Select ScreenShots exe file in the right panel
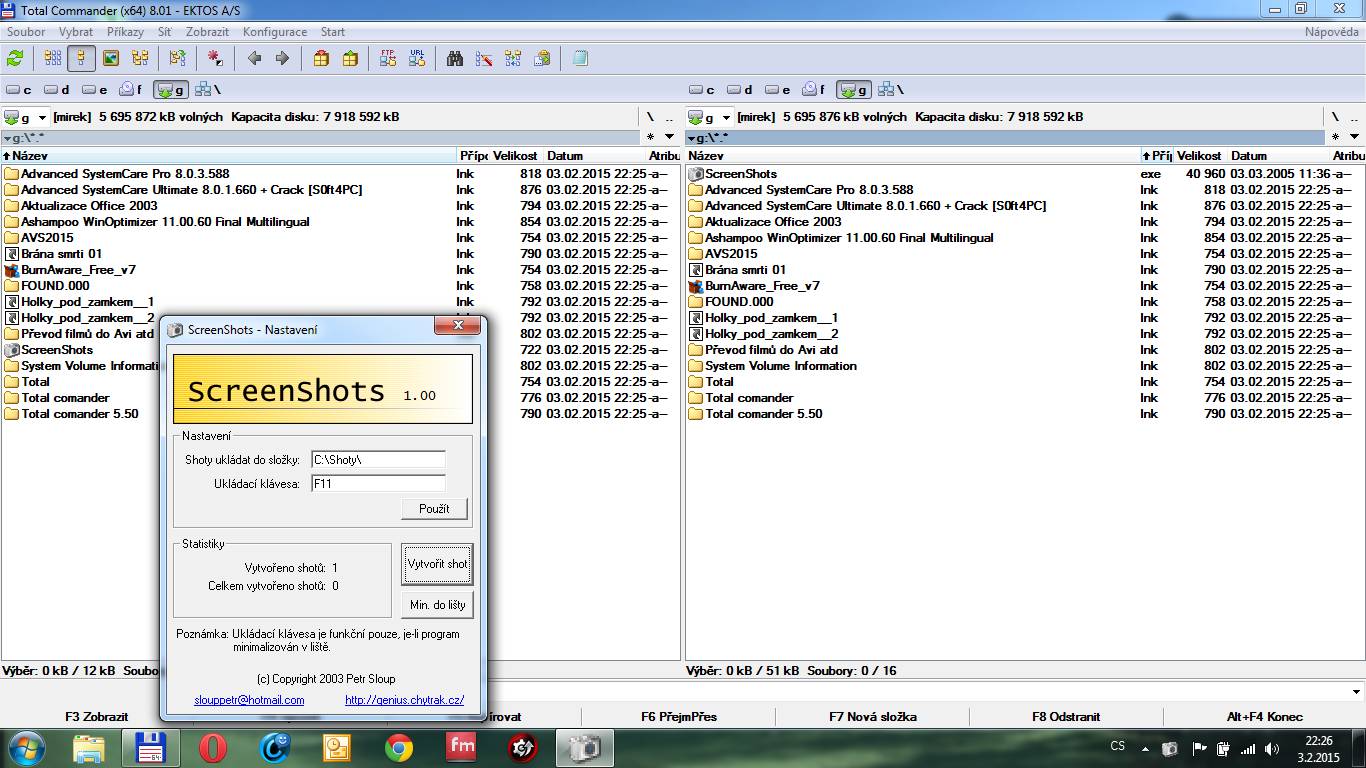Viewport: 1366px width, 768px height. tap(740, 174)
